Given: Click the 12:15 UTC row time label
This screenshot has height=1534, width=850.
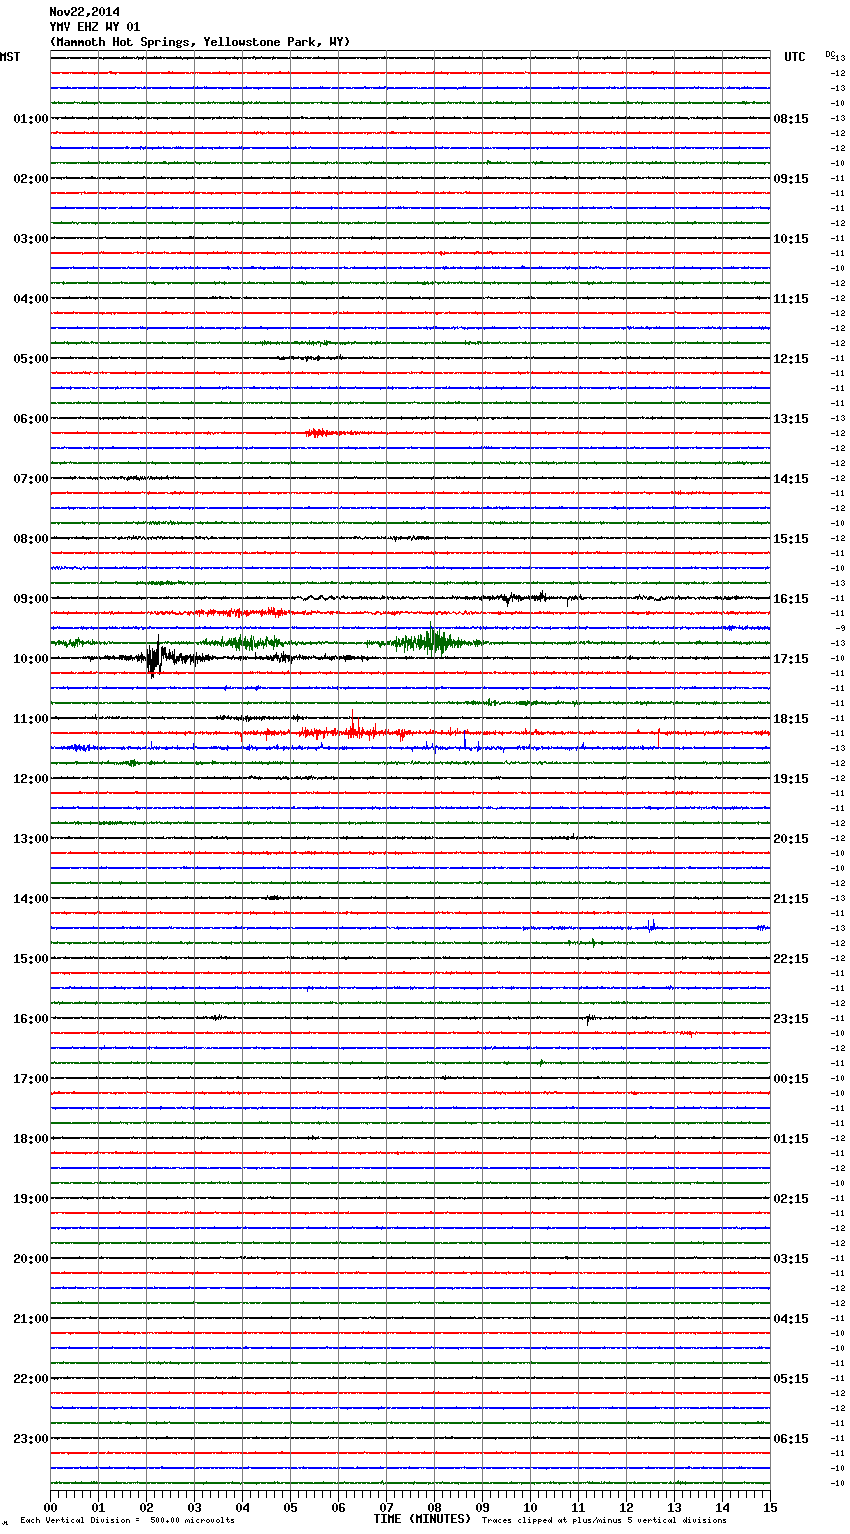Looking at the screenshot, I should pos(791,359).
